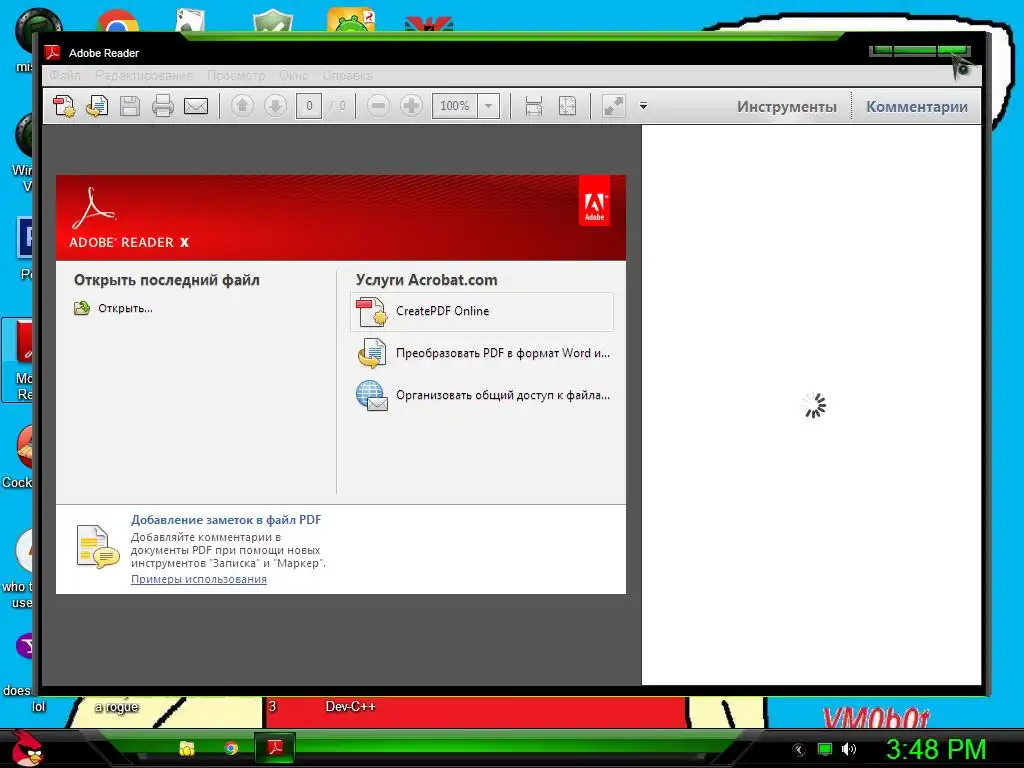Screen dimensions: 1024x768
Task: Open the file explorer taskbar icon
Action: (187, 748)
